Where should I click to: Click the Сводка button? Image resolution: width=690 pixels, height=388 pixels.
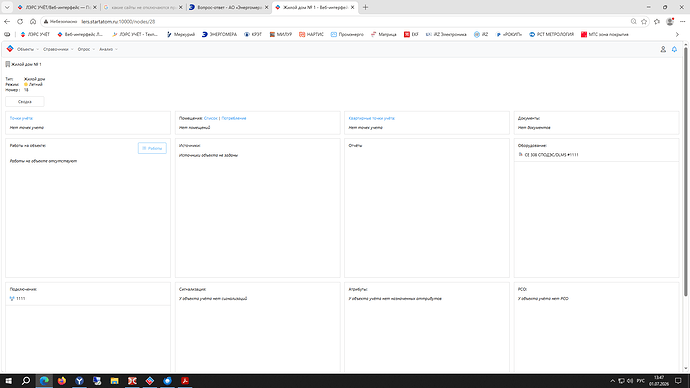(x=25, y=102)
